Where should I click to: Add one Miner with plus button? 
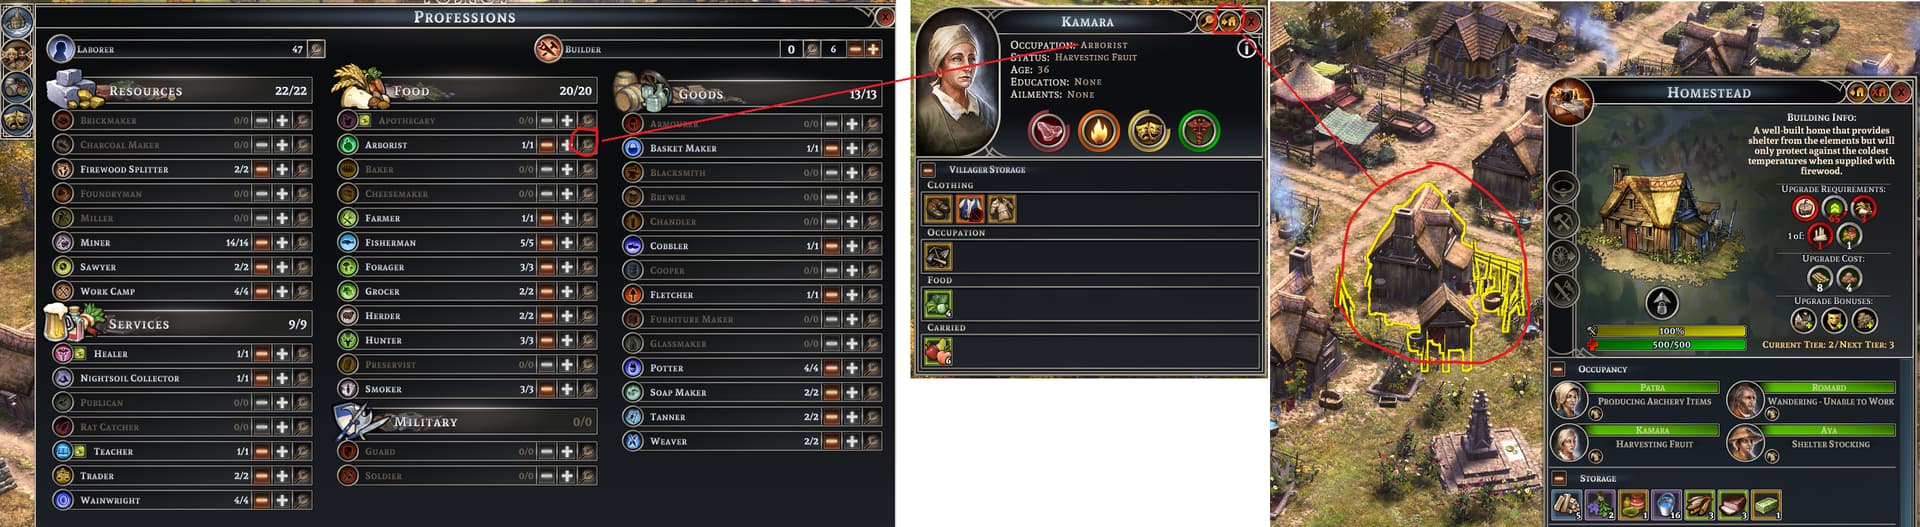click(x=282, y=242)
